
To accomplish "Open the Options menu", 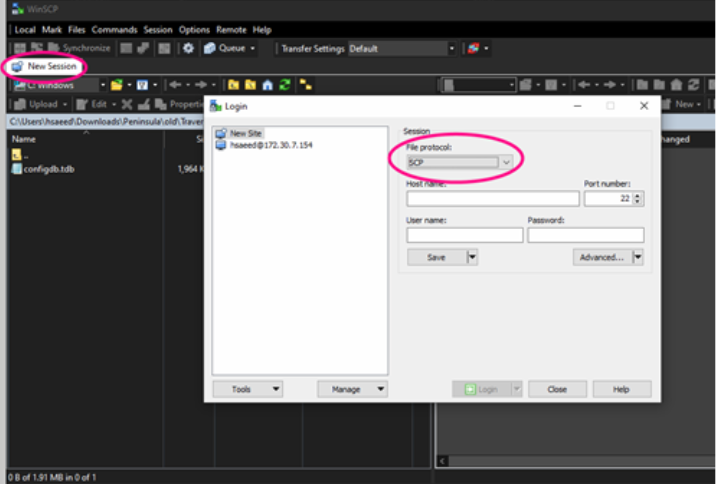I will 194,30.
